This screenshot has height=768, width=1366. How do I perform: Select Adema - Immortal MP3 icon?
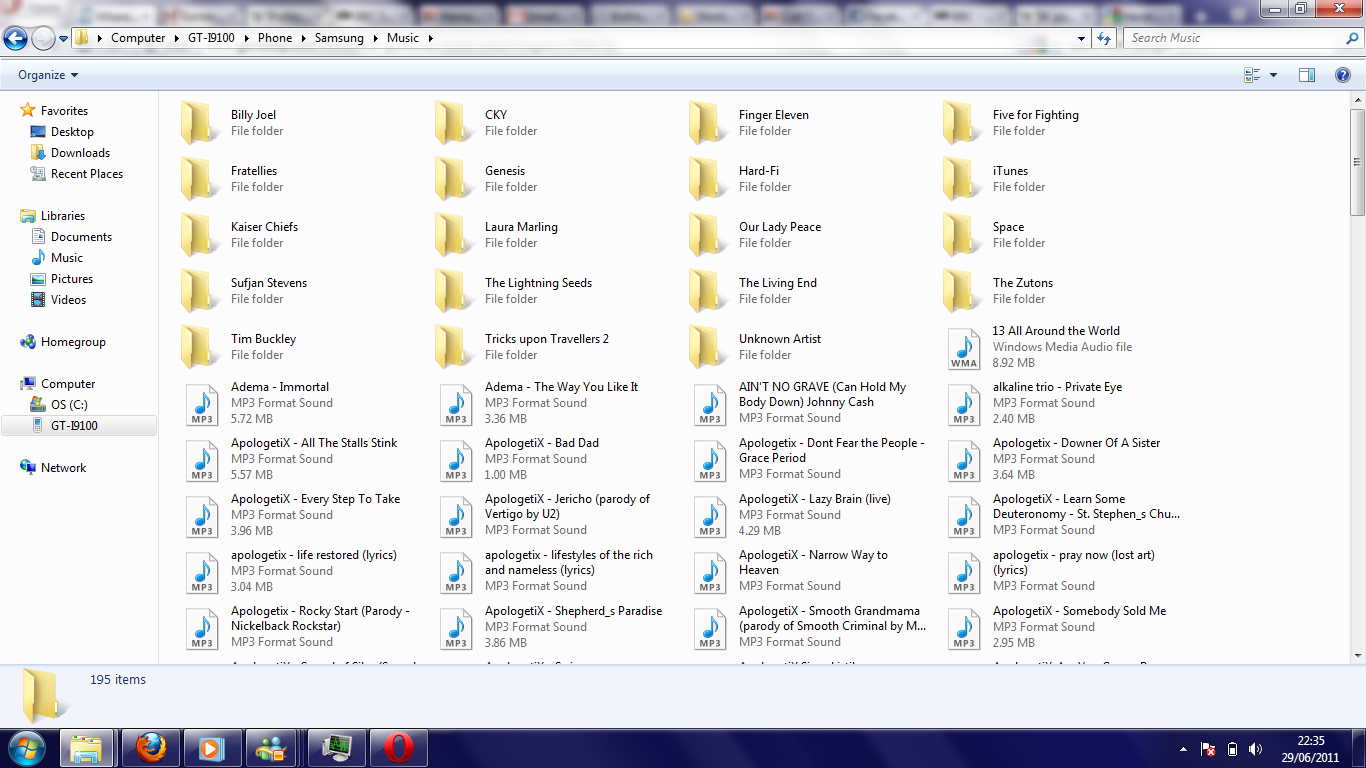coord(202,404)
